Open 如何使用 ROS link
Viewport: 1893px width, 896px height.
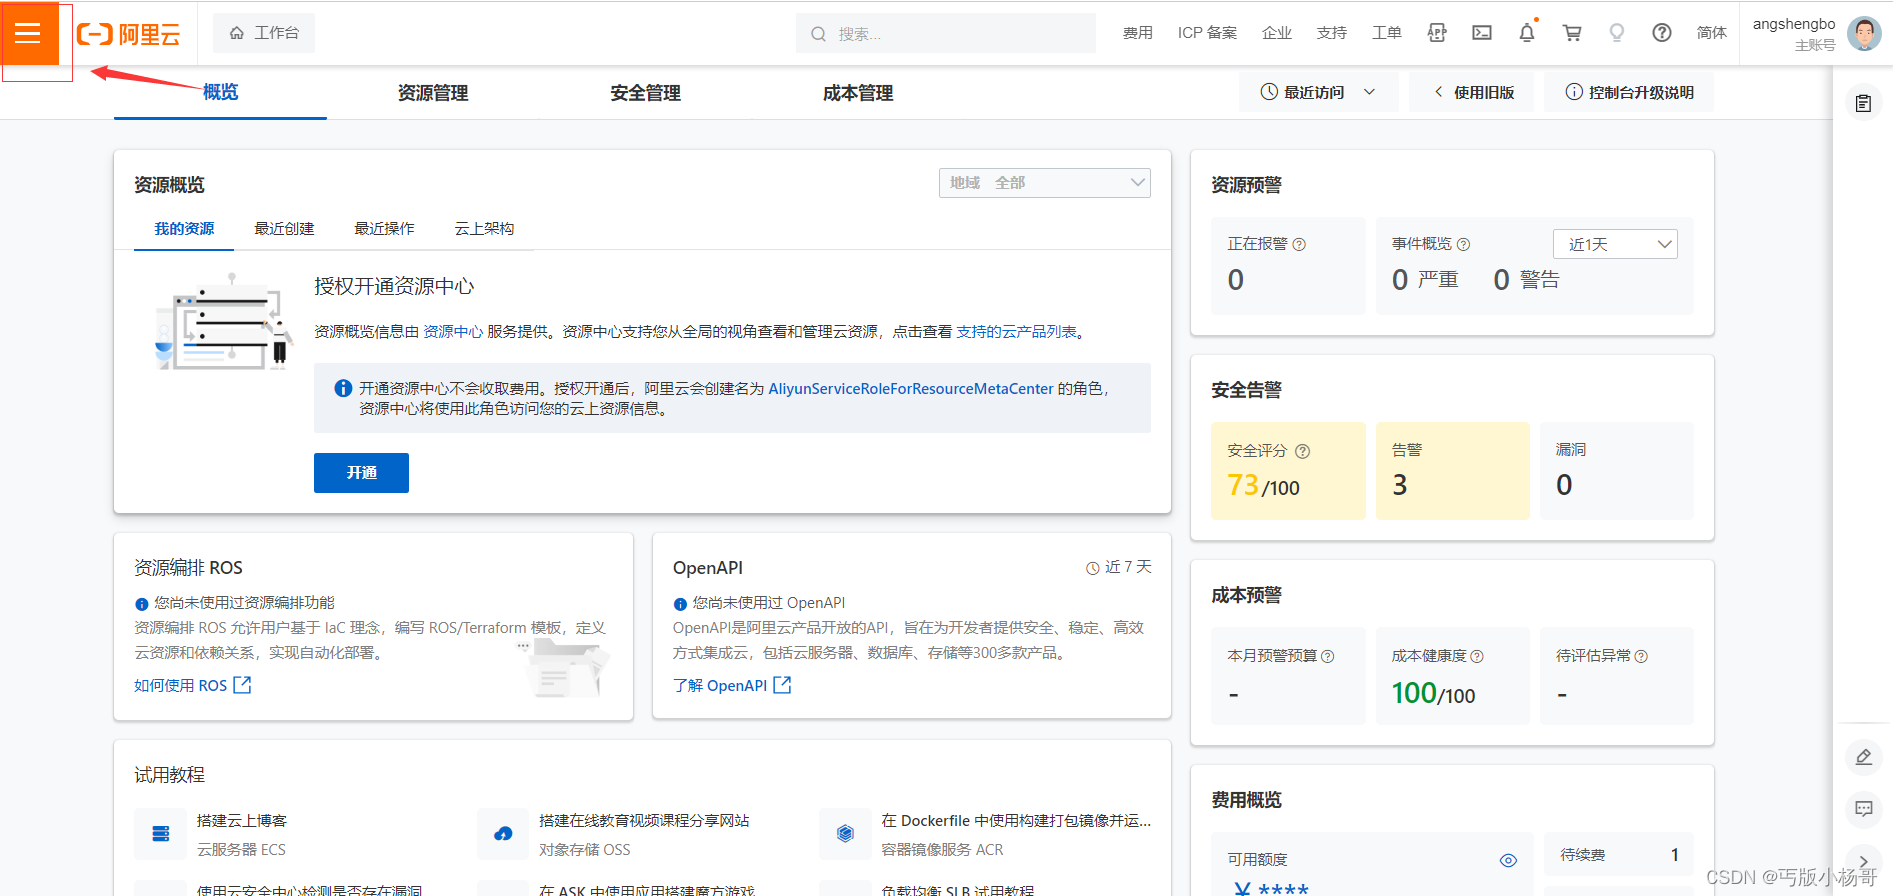click(x=181, y=685)
